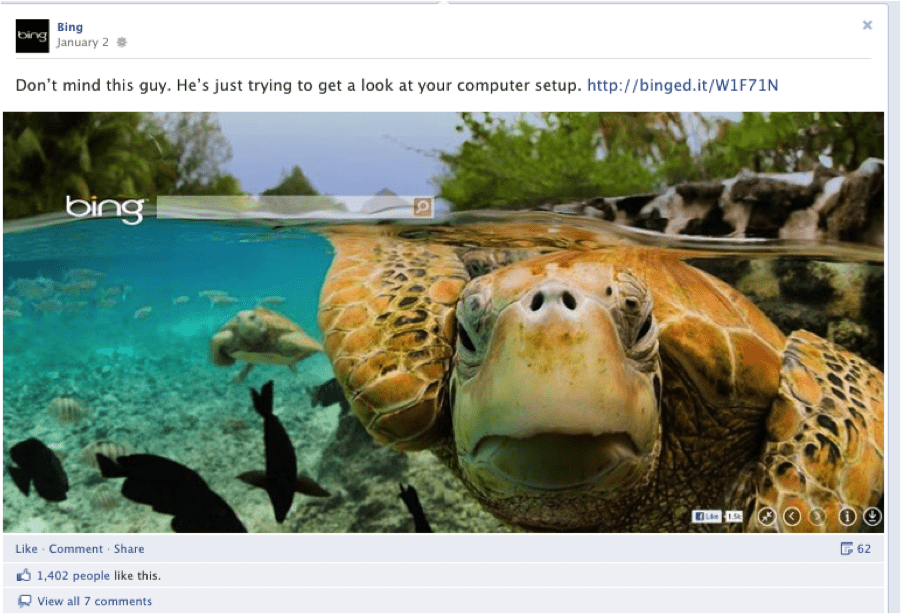Go to next Bing background image
This screenshot has height=614, width=901.
coord(817,516)
